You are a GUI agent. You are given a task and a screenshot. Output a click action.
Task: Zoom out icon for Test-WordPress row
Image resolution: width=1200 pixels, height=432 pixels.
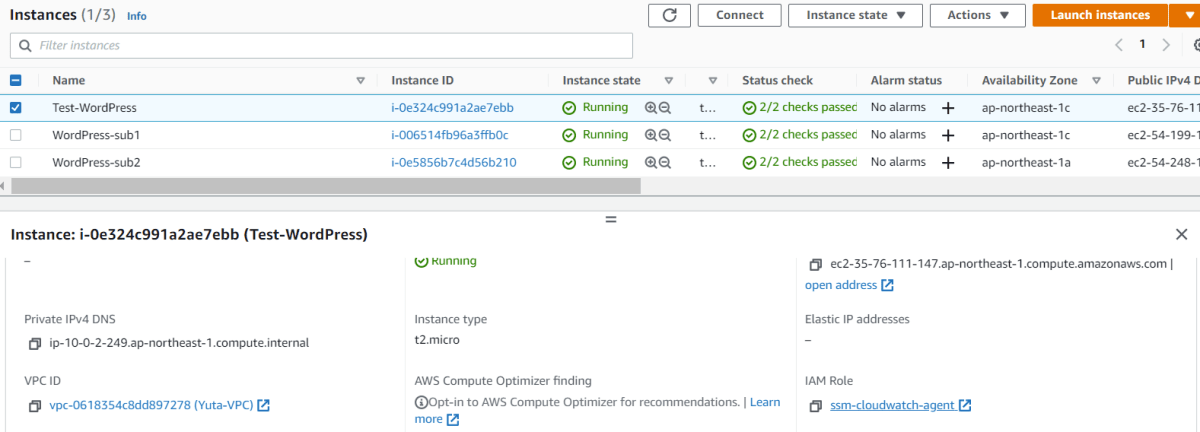(664, 107)
